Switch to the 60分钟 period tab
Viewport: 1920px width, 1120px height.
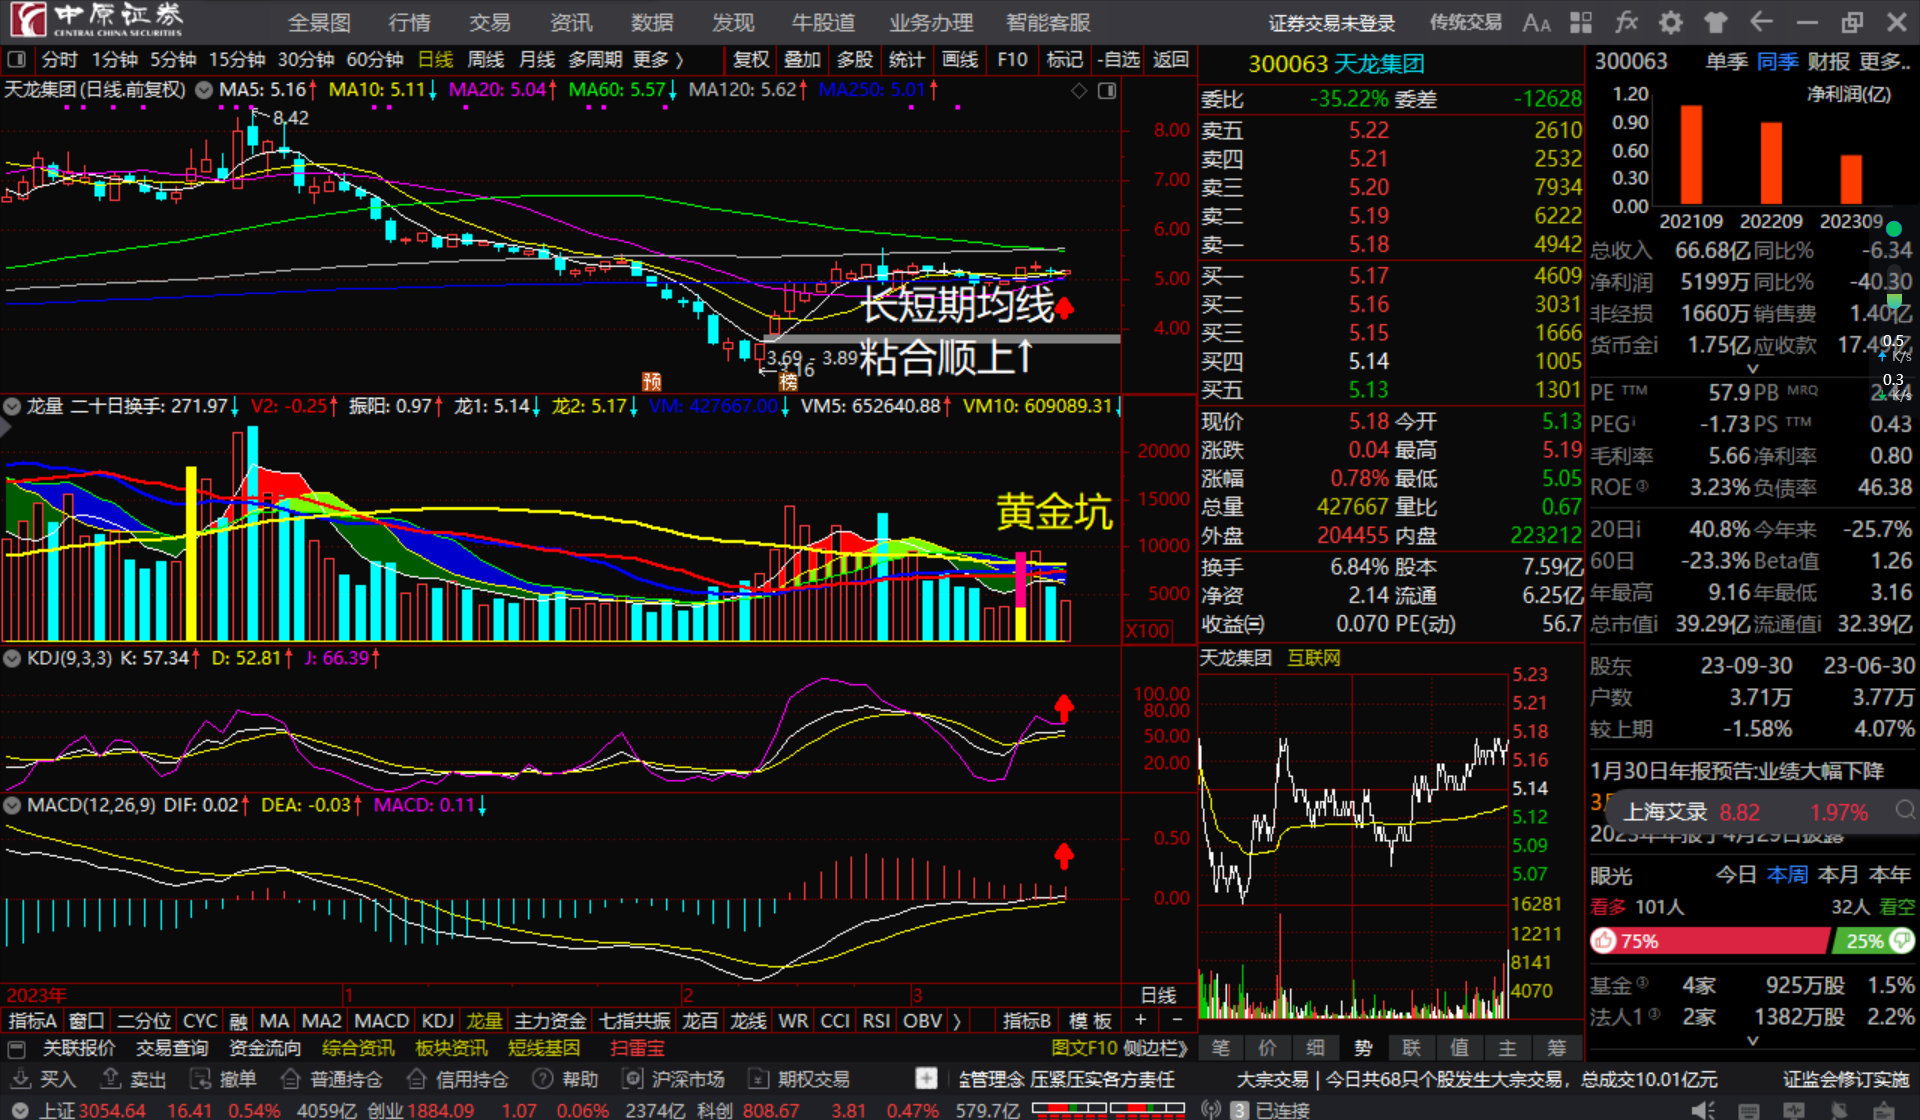tap(374, 60)
